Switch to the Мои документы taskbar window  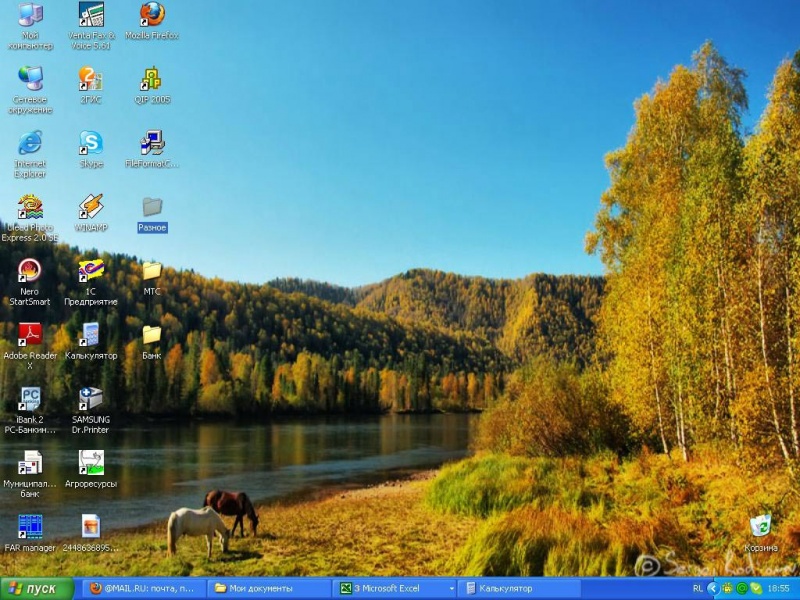tap(270, 589)
